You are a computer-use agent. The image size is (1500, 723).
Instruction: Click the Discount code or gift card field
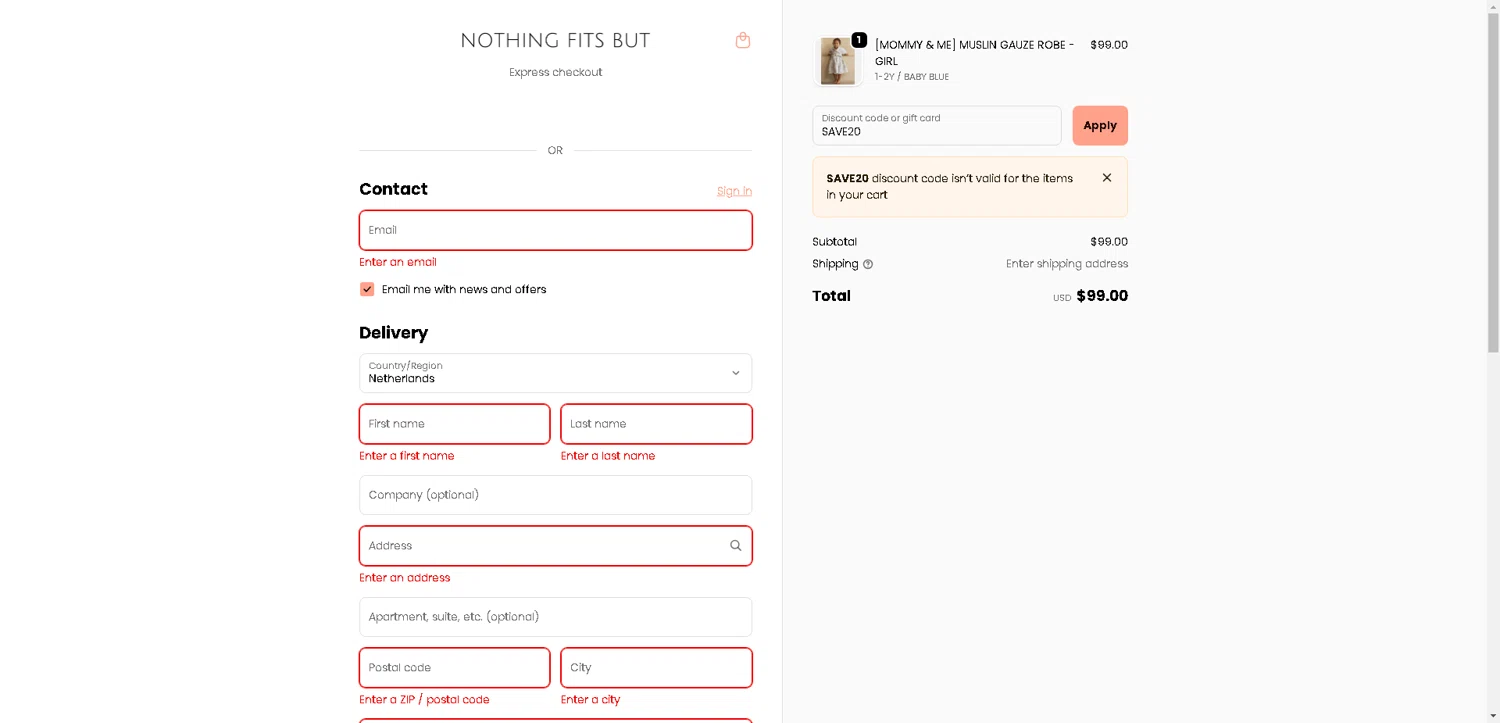click(937, 126)
